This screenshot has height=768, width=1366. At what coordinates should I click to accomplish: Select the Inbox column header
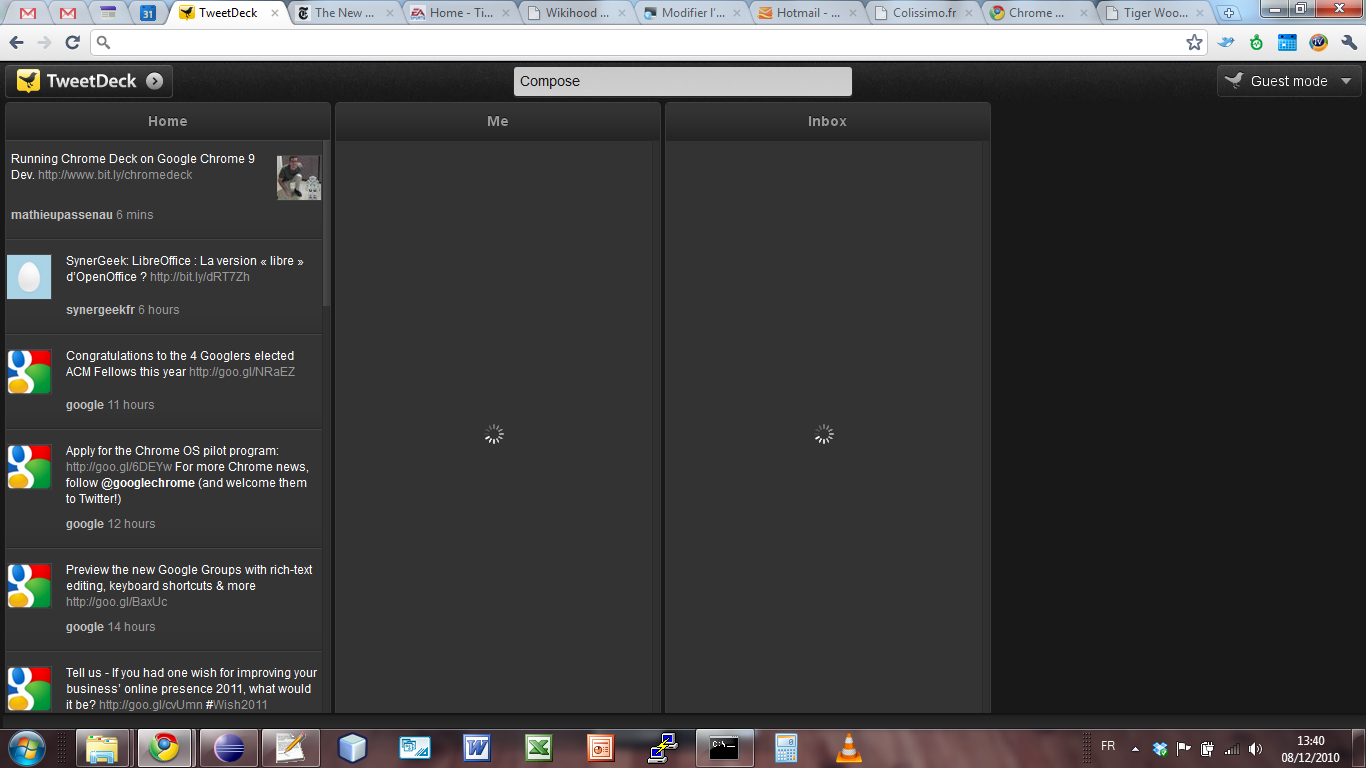click(828, 121)
